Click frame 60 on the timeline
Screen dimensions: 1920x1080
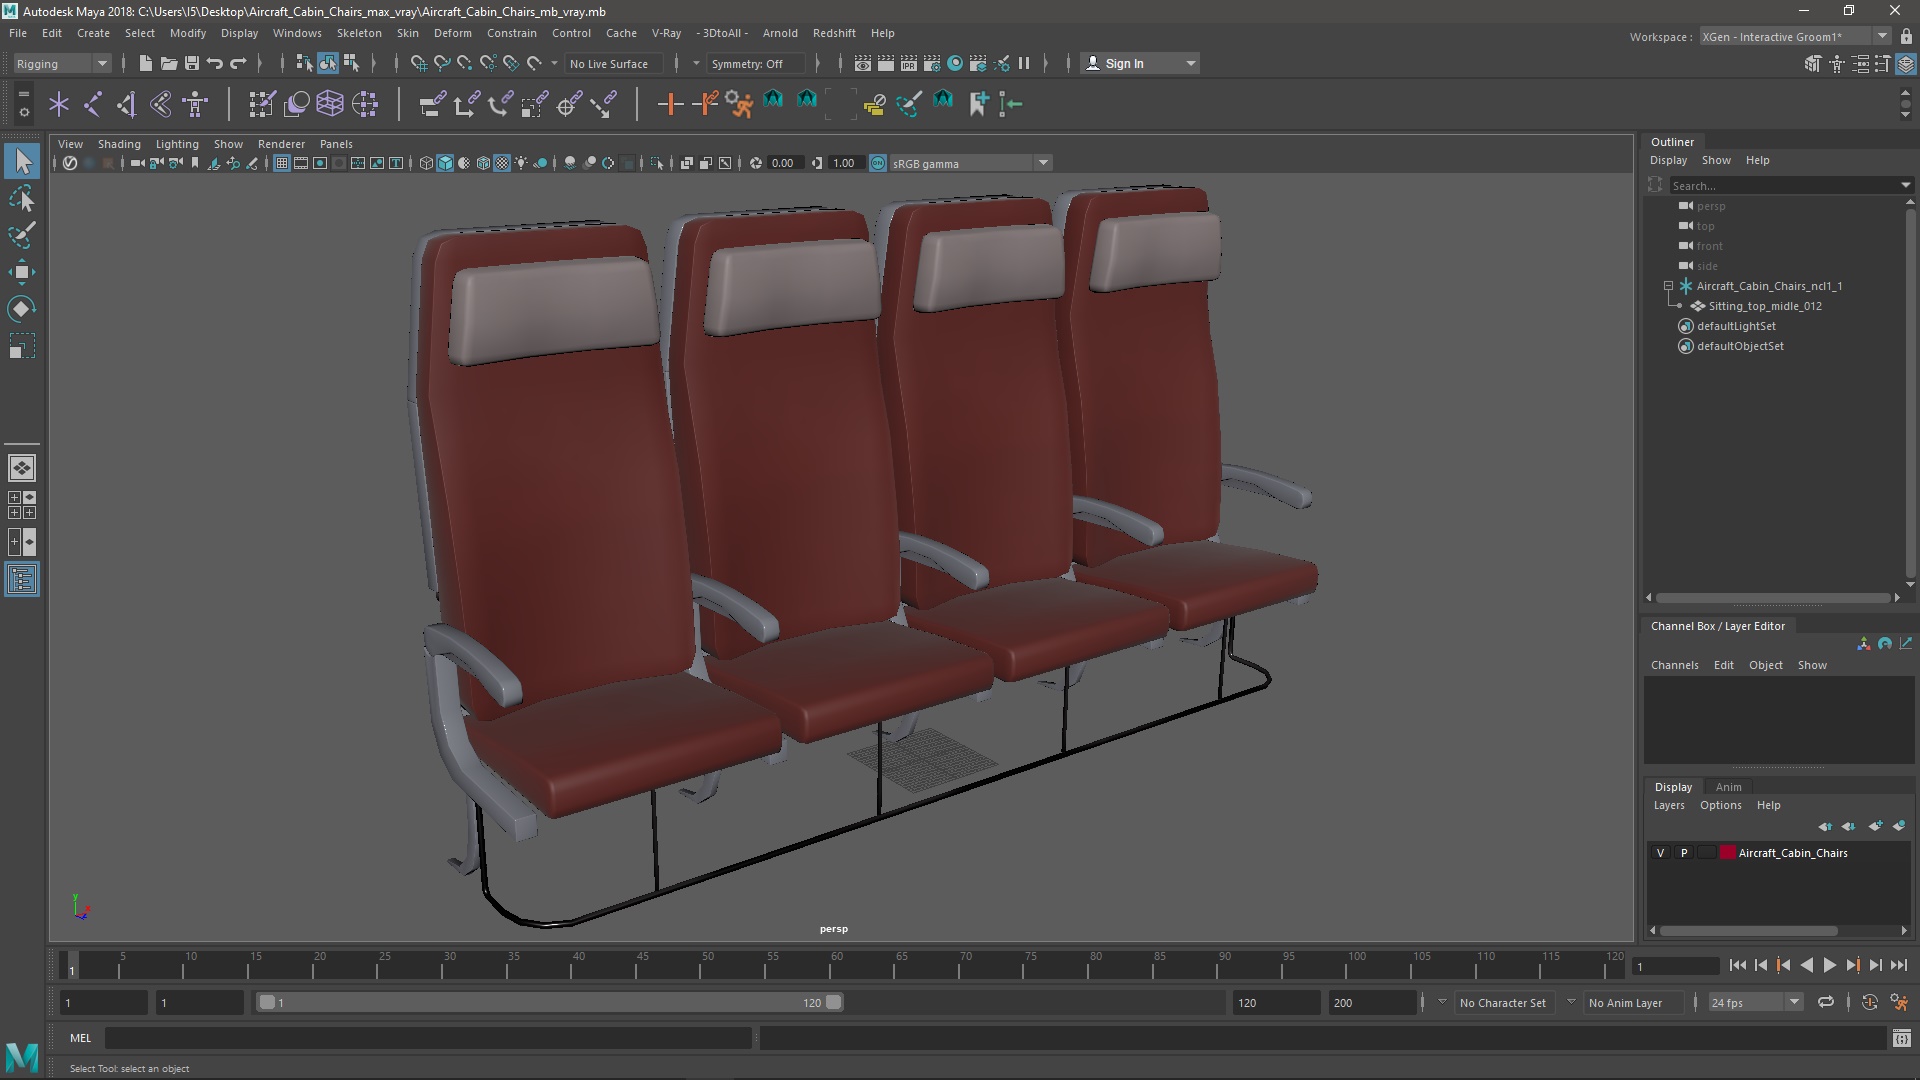click(x=837, y=966)
